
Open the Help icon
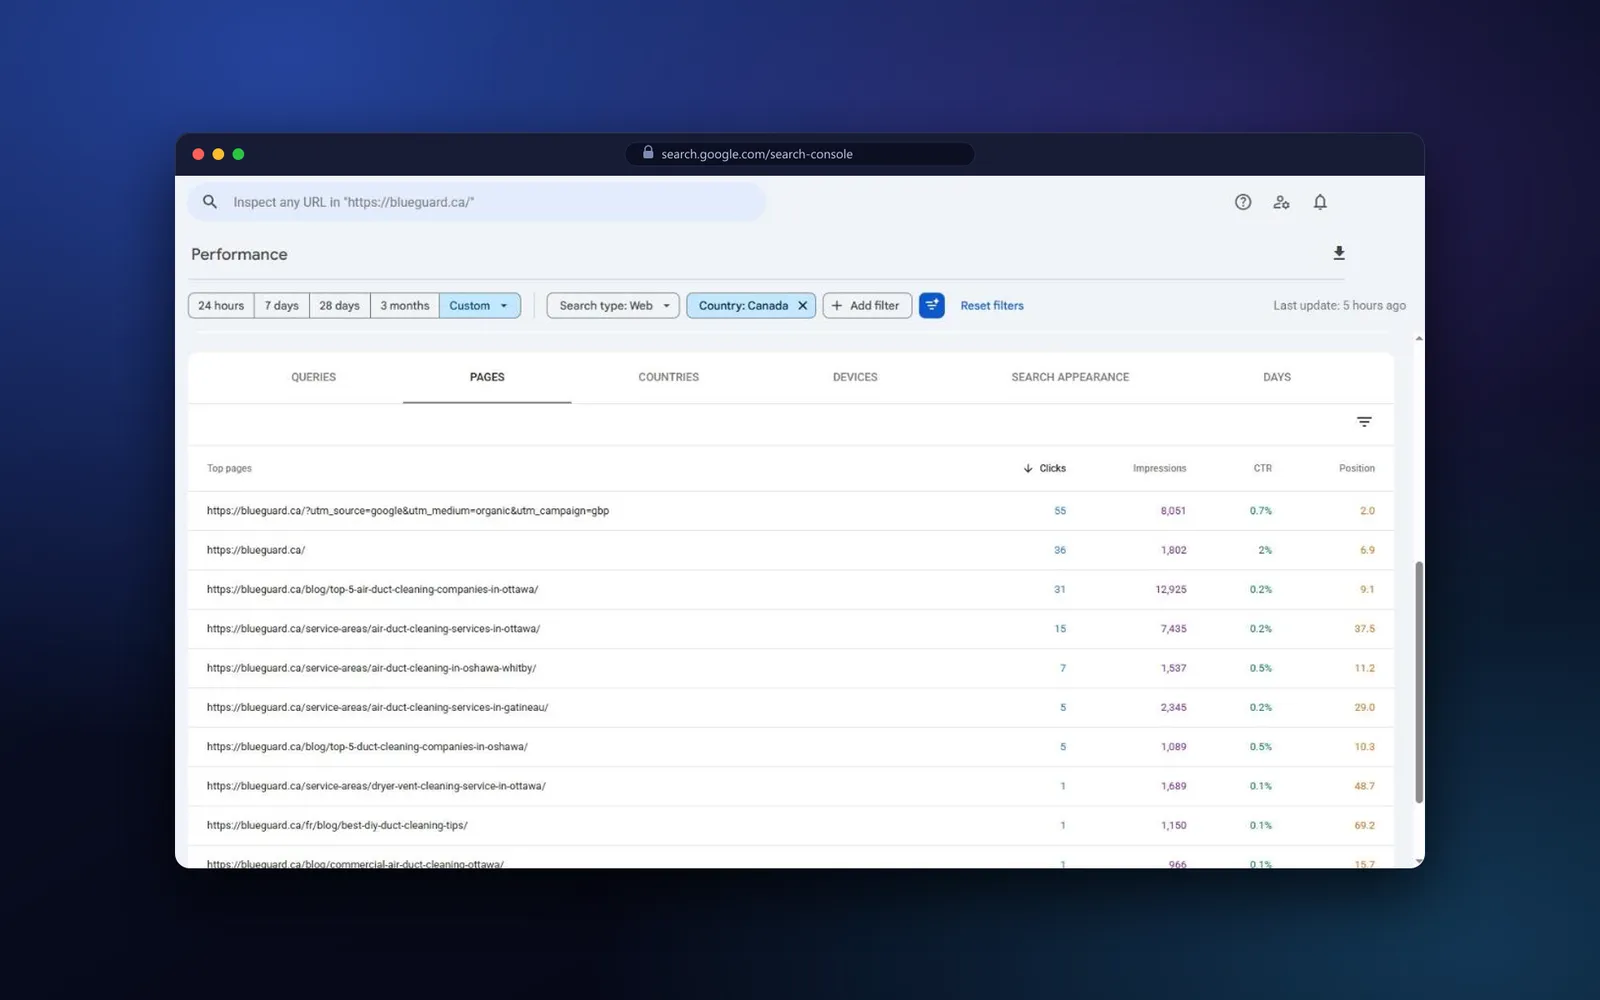(x=1243, y=202)
